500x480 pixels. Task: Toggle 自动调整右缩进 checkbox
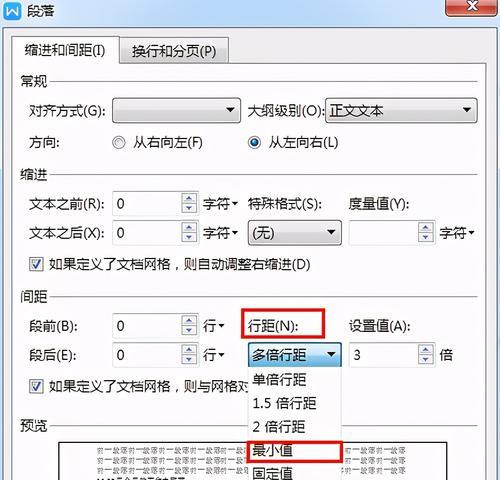click(36, 265)
